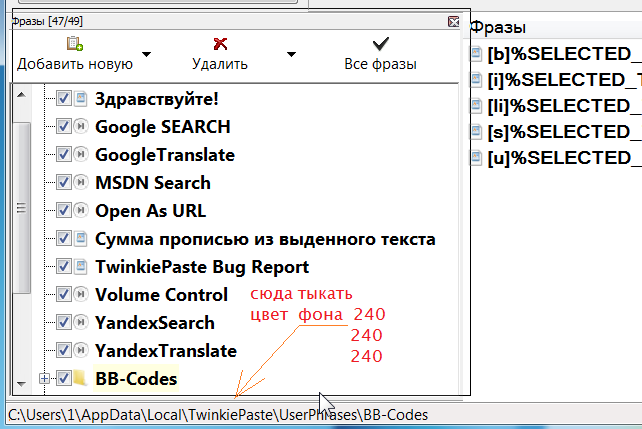Click the note icon beside TwinkiePaste Bug Report
This screenshot has height=429, width=642.
click(x=81, y=266)
